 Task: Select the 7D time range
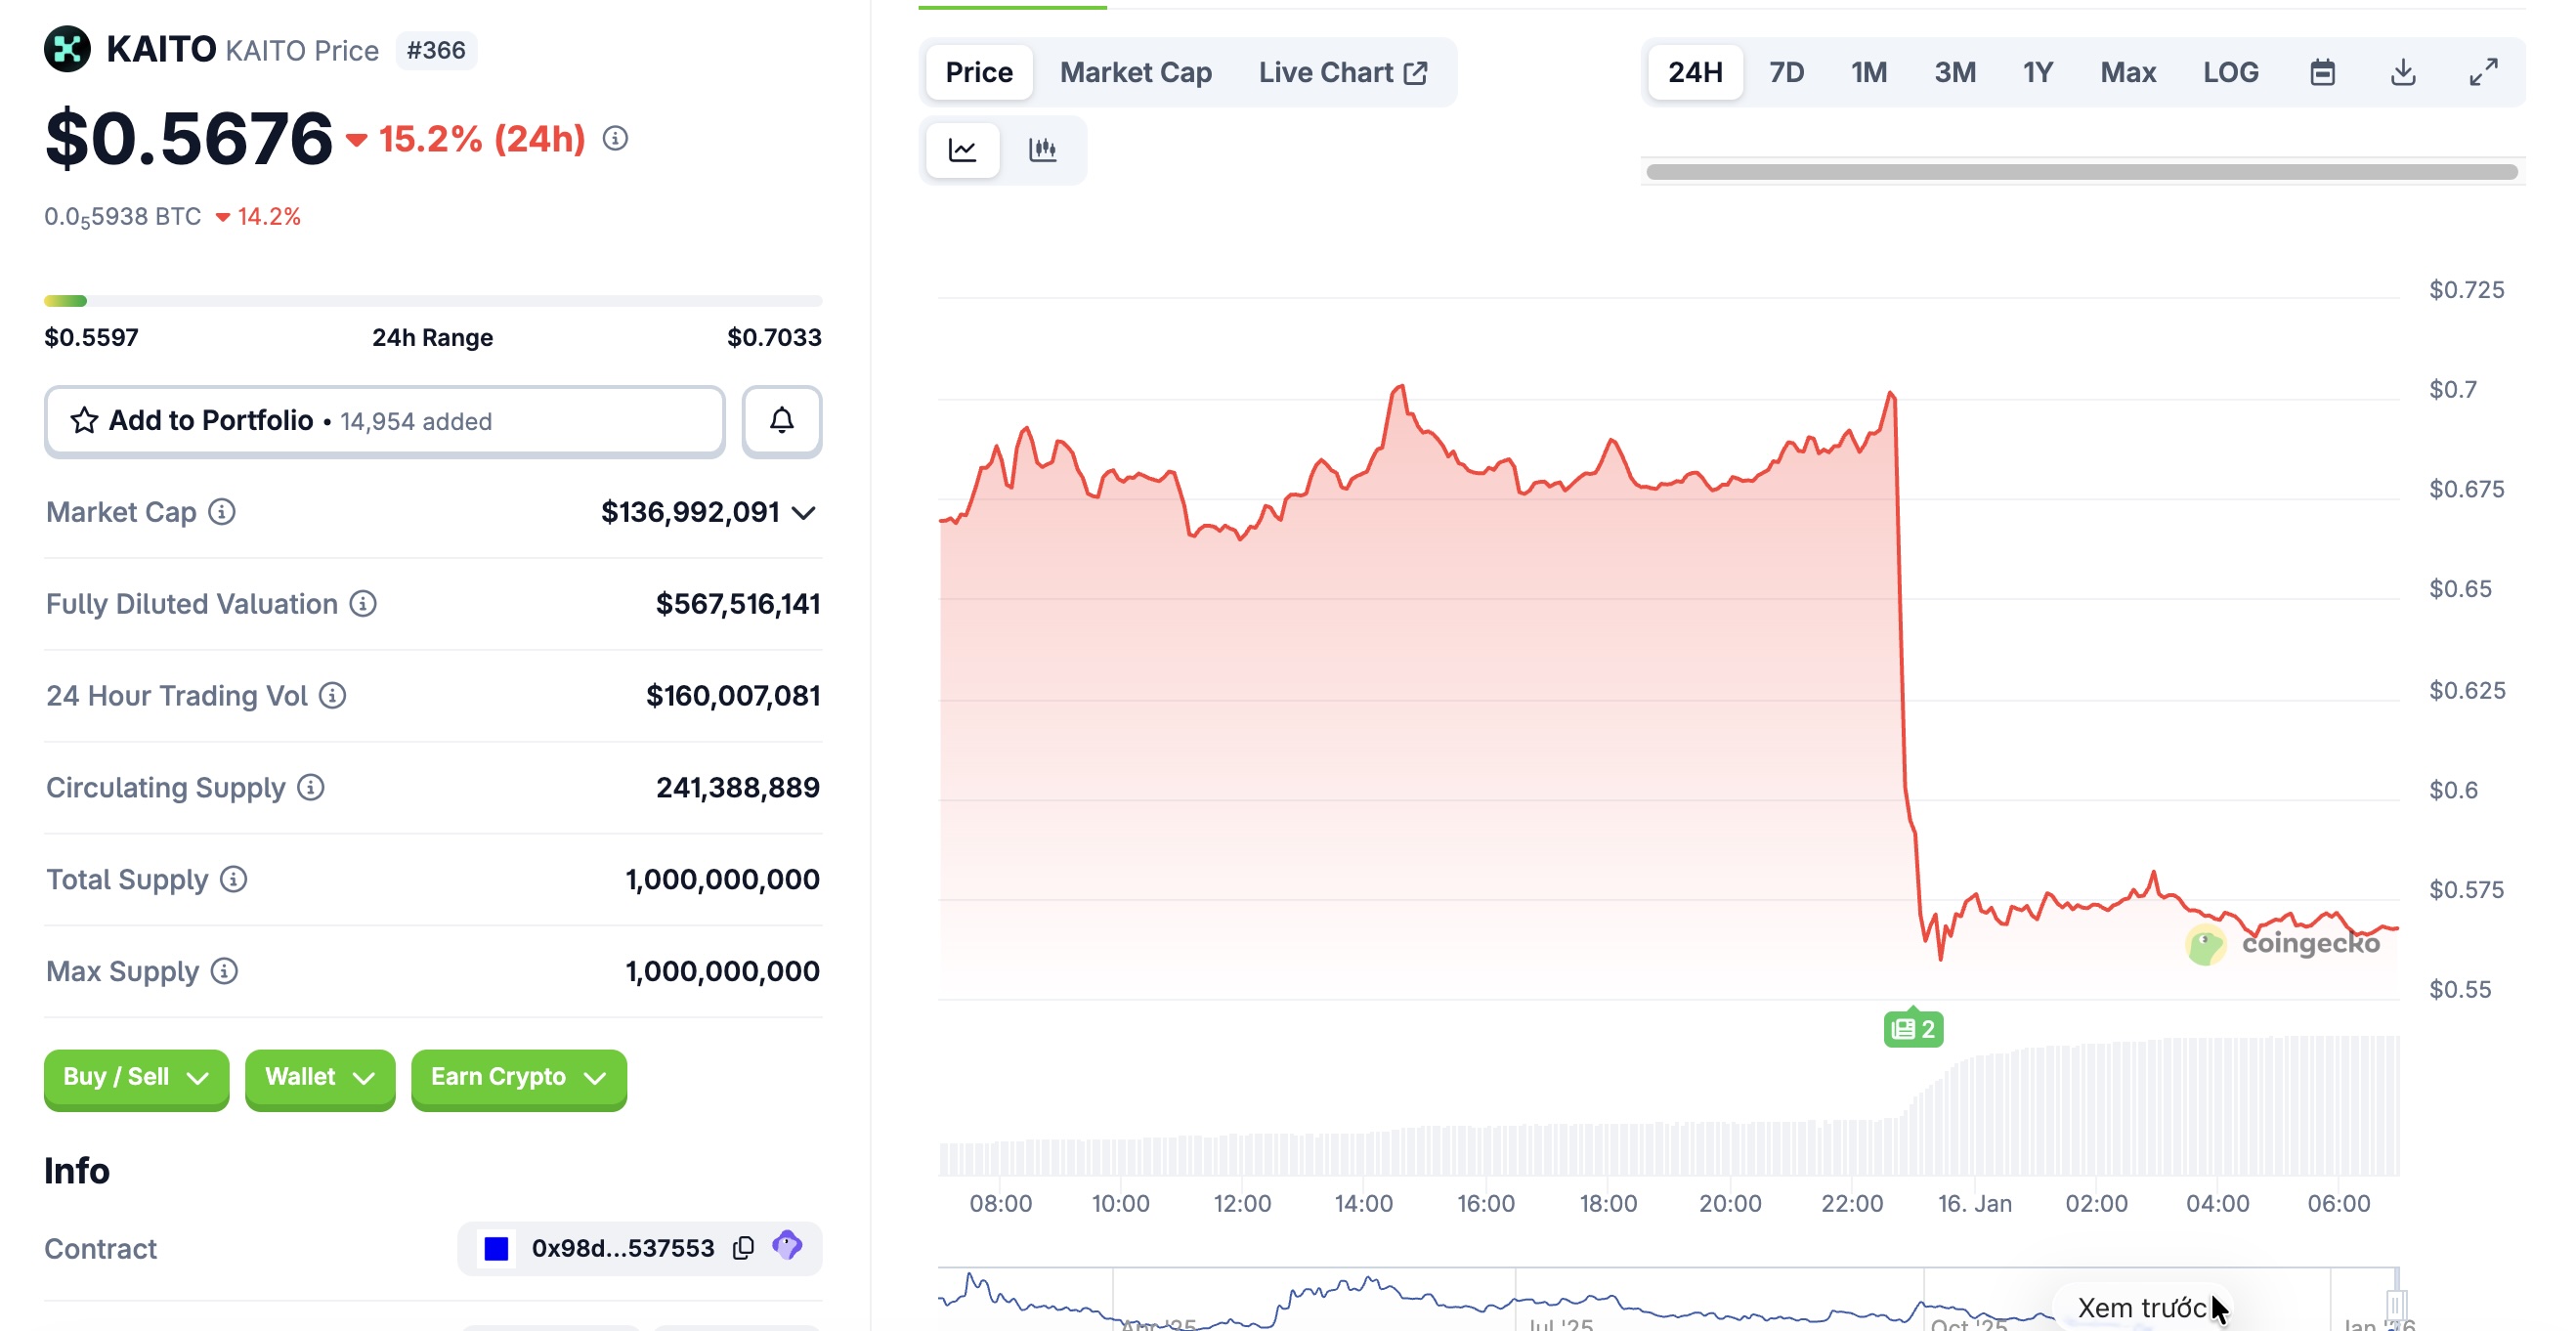pyautogui.click(x=1786, y=72)
